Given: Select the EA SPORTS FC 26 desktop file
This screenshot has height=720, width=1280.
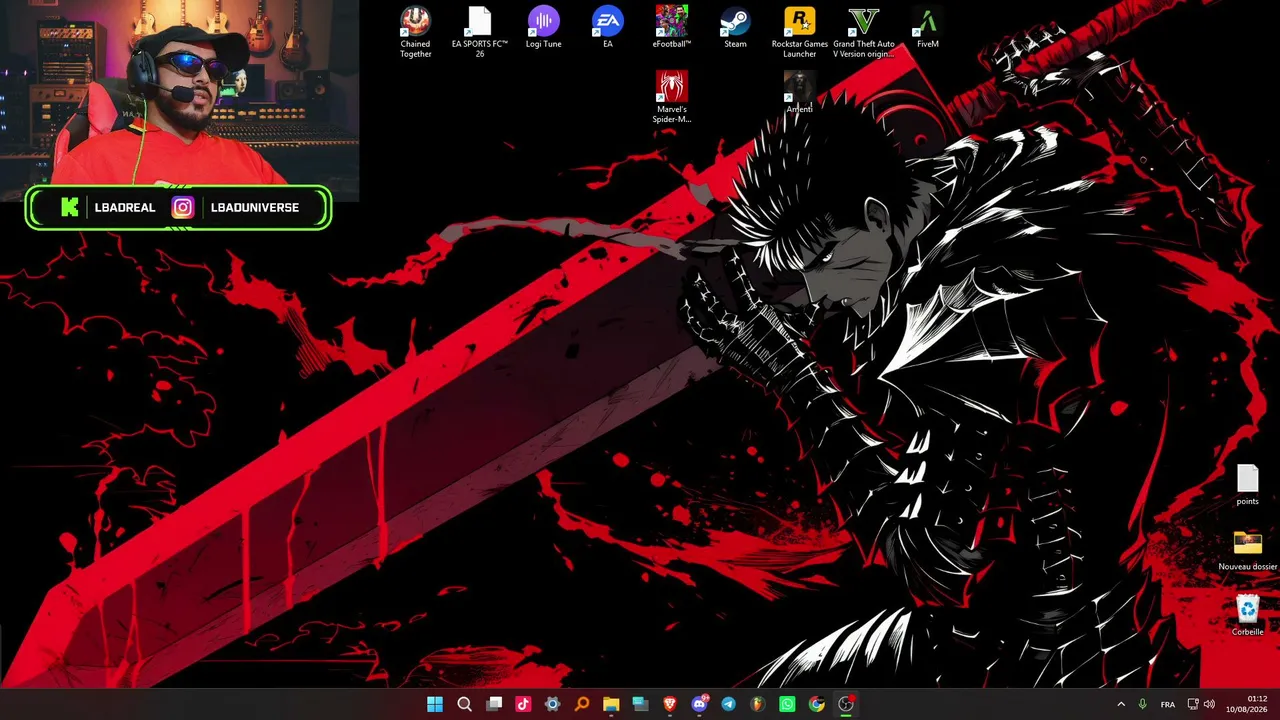Looking at the screenshot, I should tap(479, 33).
